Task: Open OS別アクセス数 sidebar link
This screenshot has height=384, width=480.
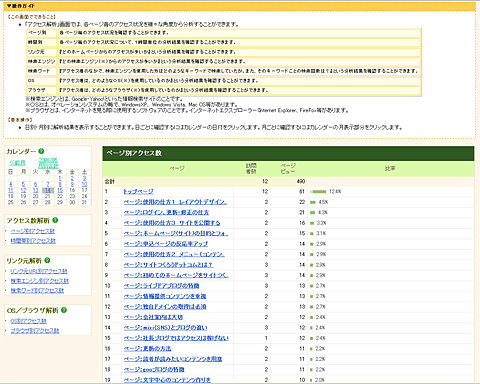Action: point(28,321)
